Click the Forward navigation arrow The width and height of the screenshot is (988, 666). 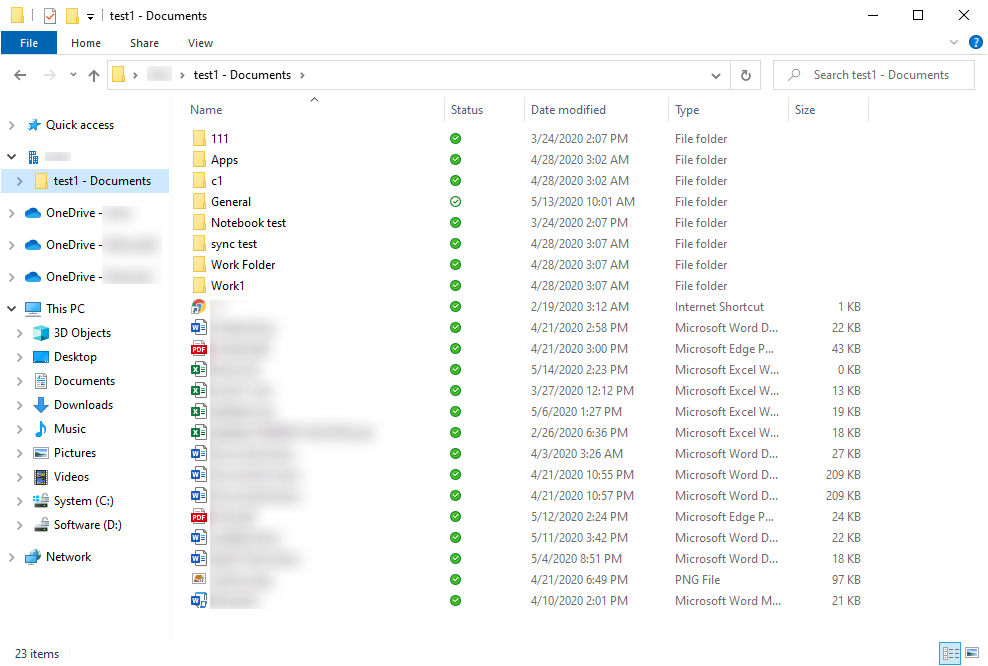(x=49, y=75)
